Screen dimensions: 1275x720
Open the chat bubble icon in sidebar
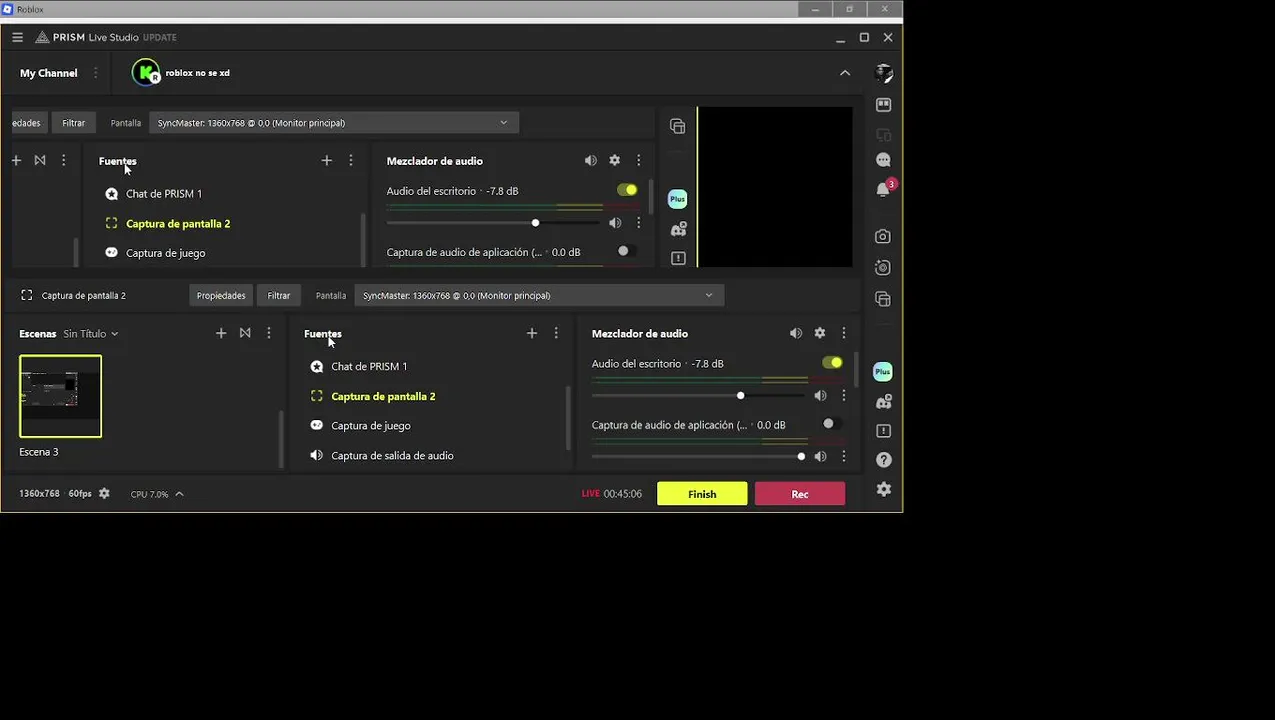(x=883, y=160)
